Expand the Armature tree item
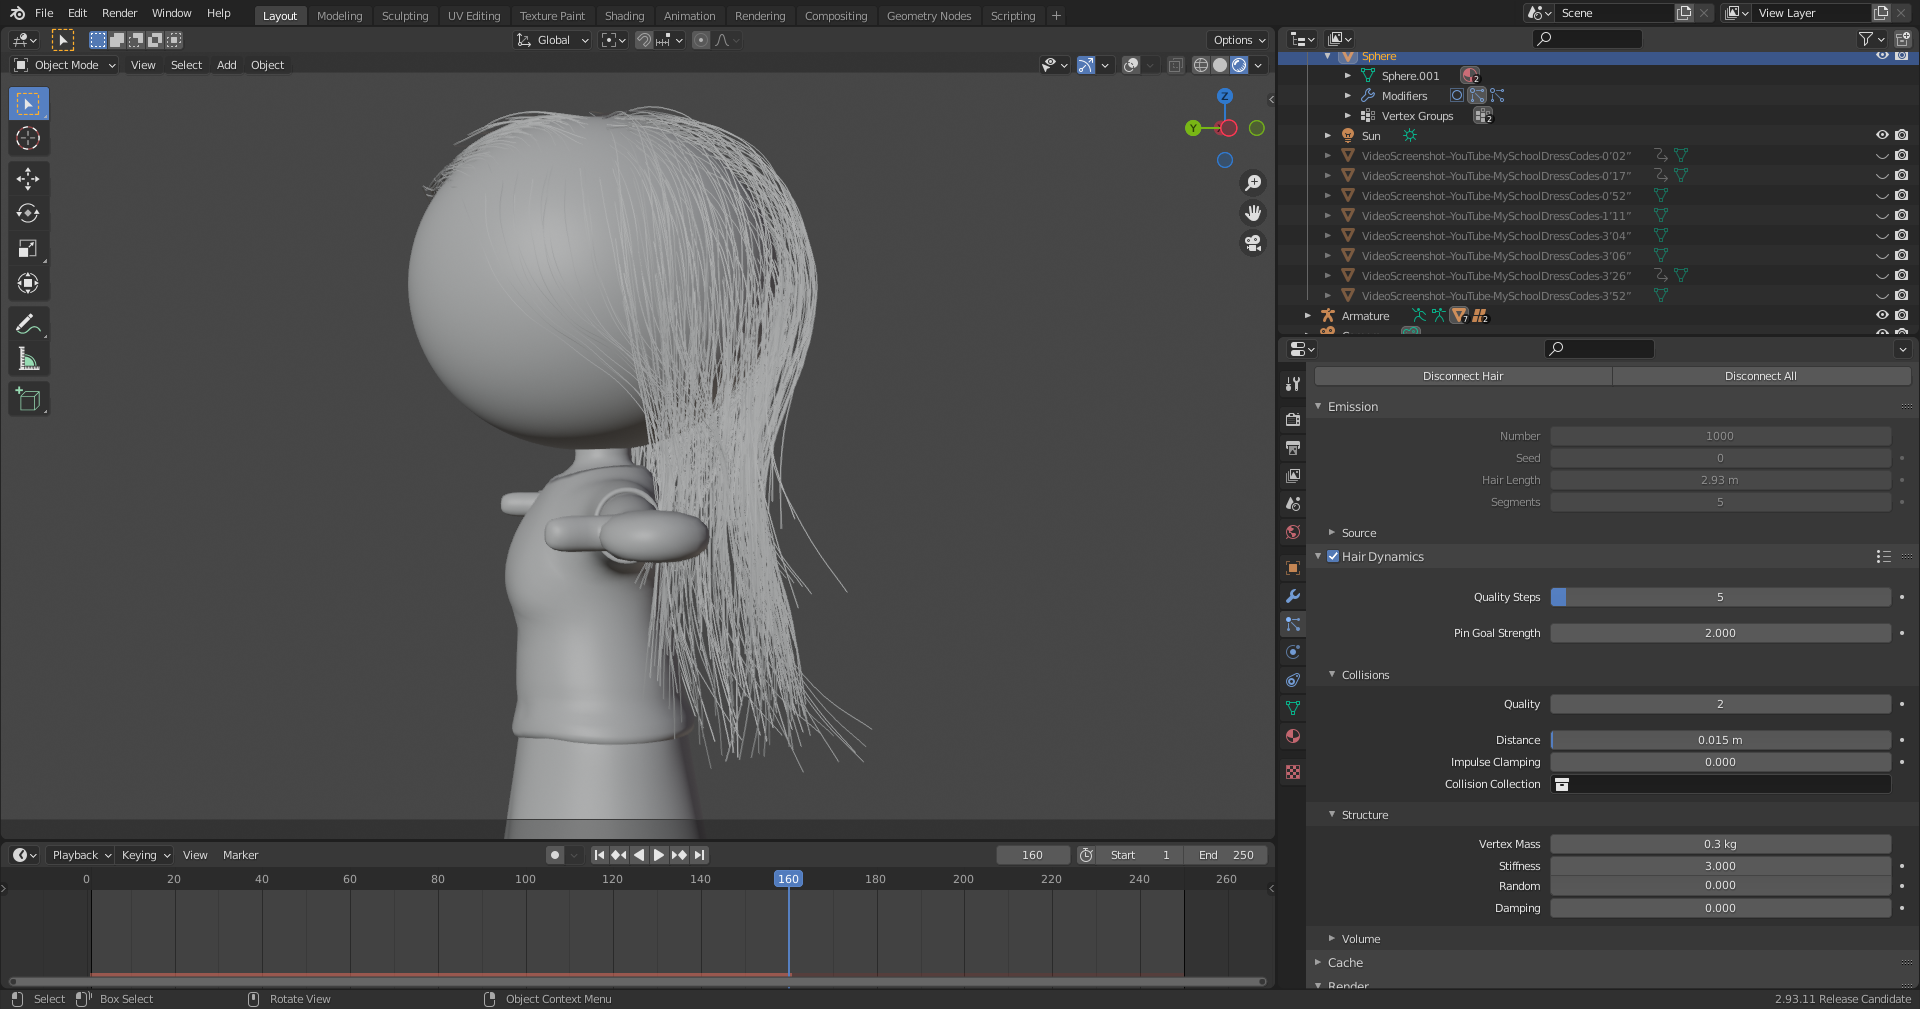The width and height of the screenshot is (1920, 1009). click(x=1308, y=316)
